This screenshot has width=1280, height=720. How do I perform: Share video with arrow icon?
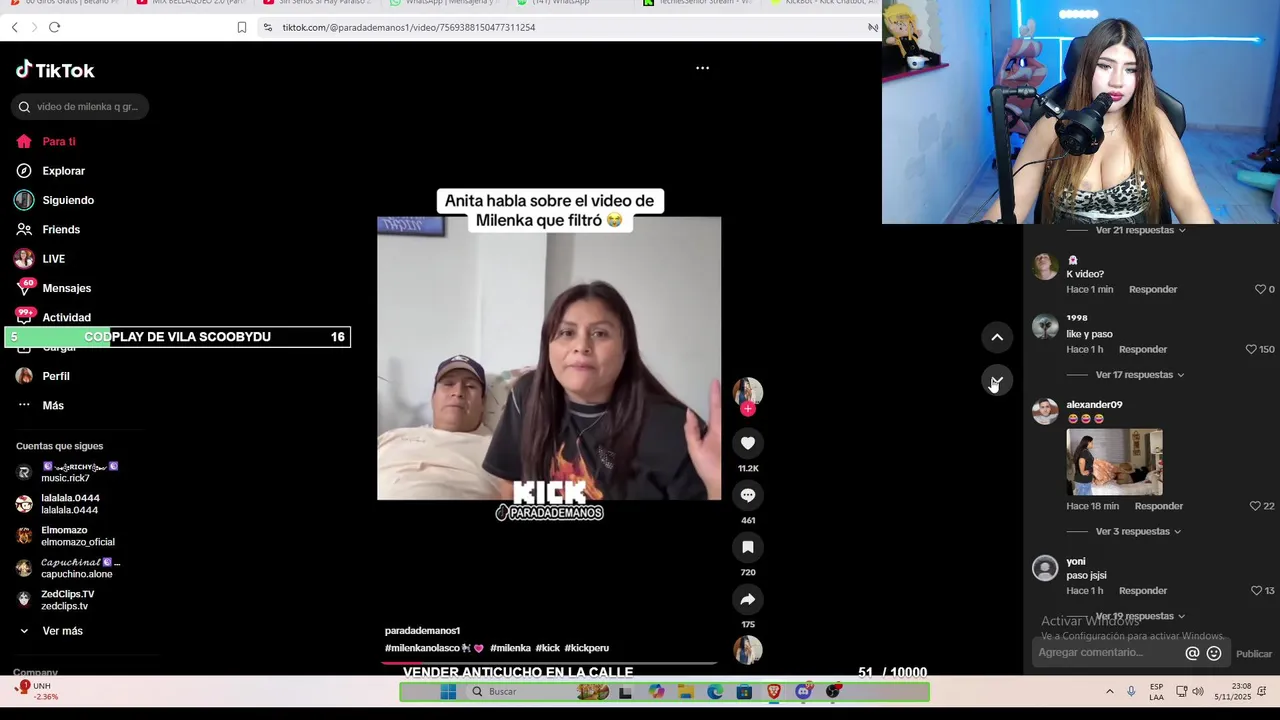[x=748, y=599]
